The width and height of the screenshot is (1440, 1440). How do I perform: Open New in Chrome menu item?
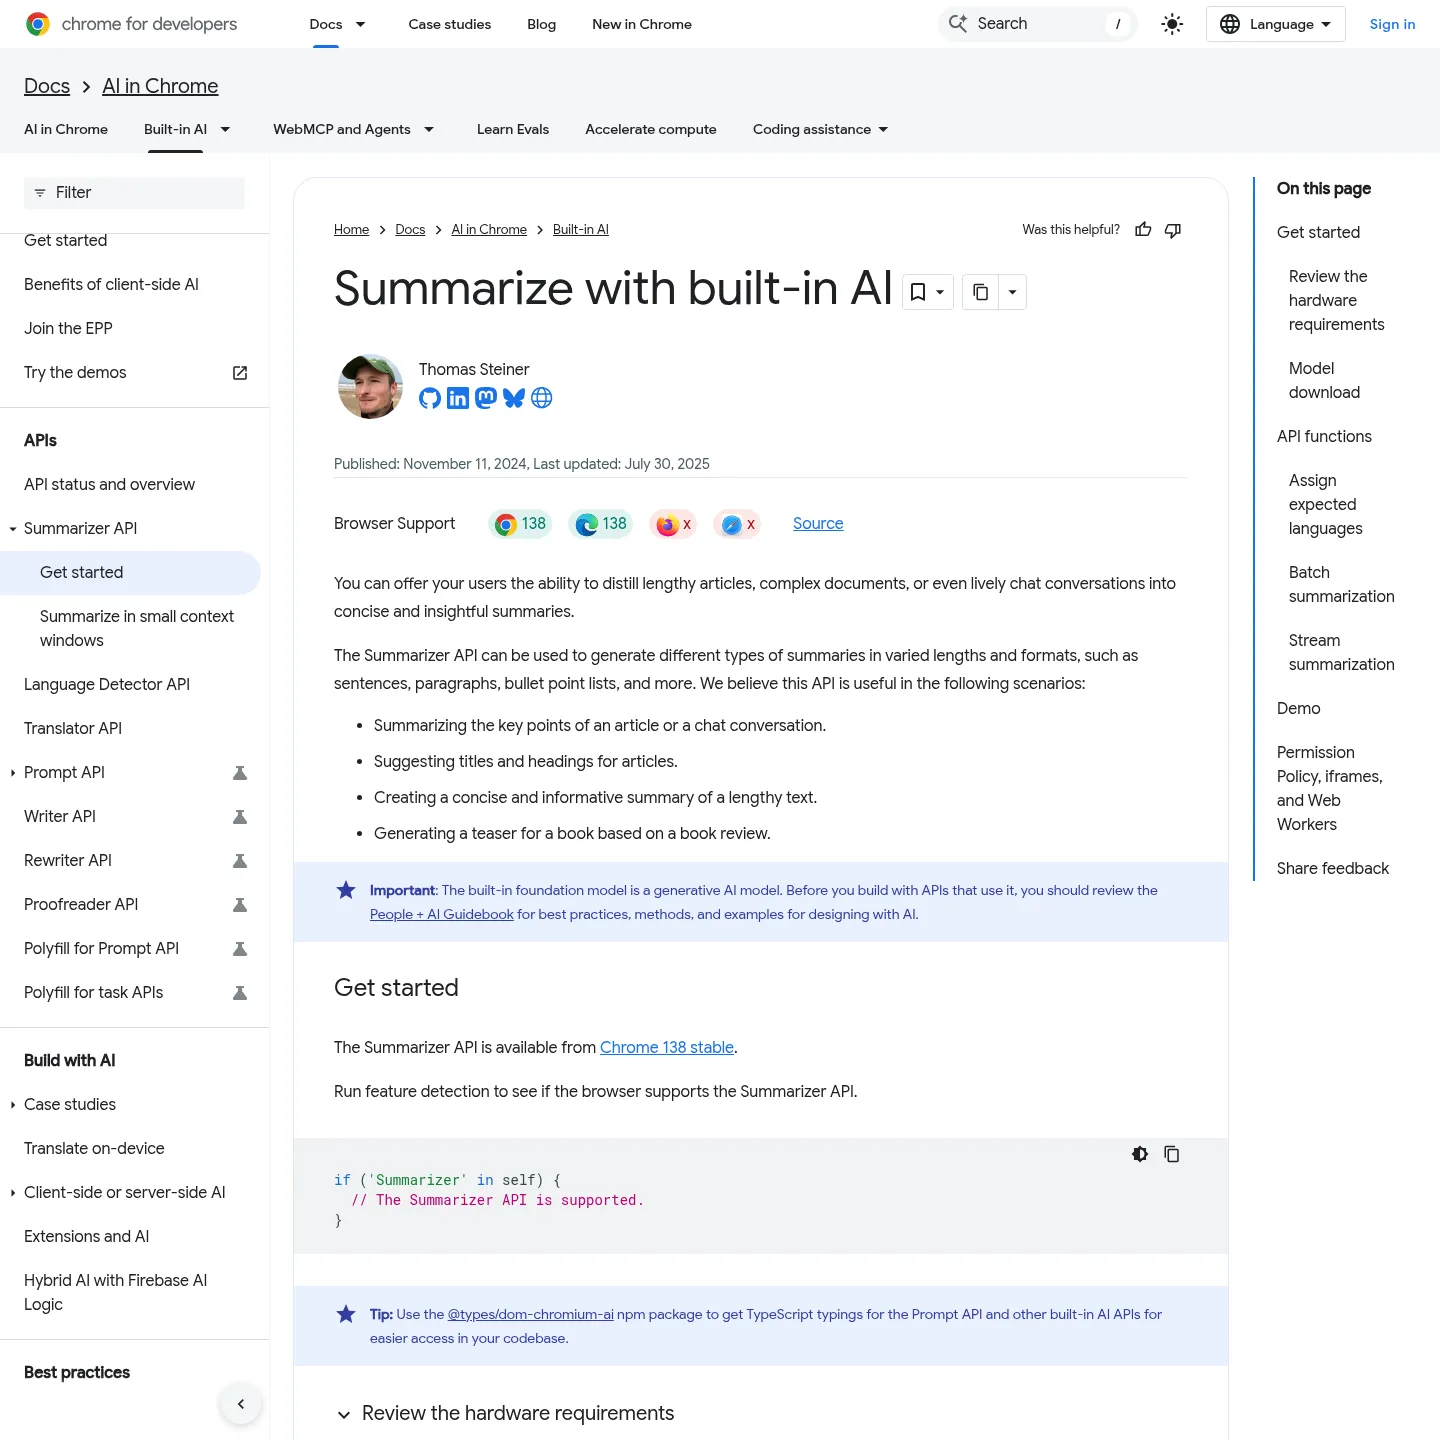pos(642,24)
